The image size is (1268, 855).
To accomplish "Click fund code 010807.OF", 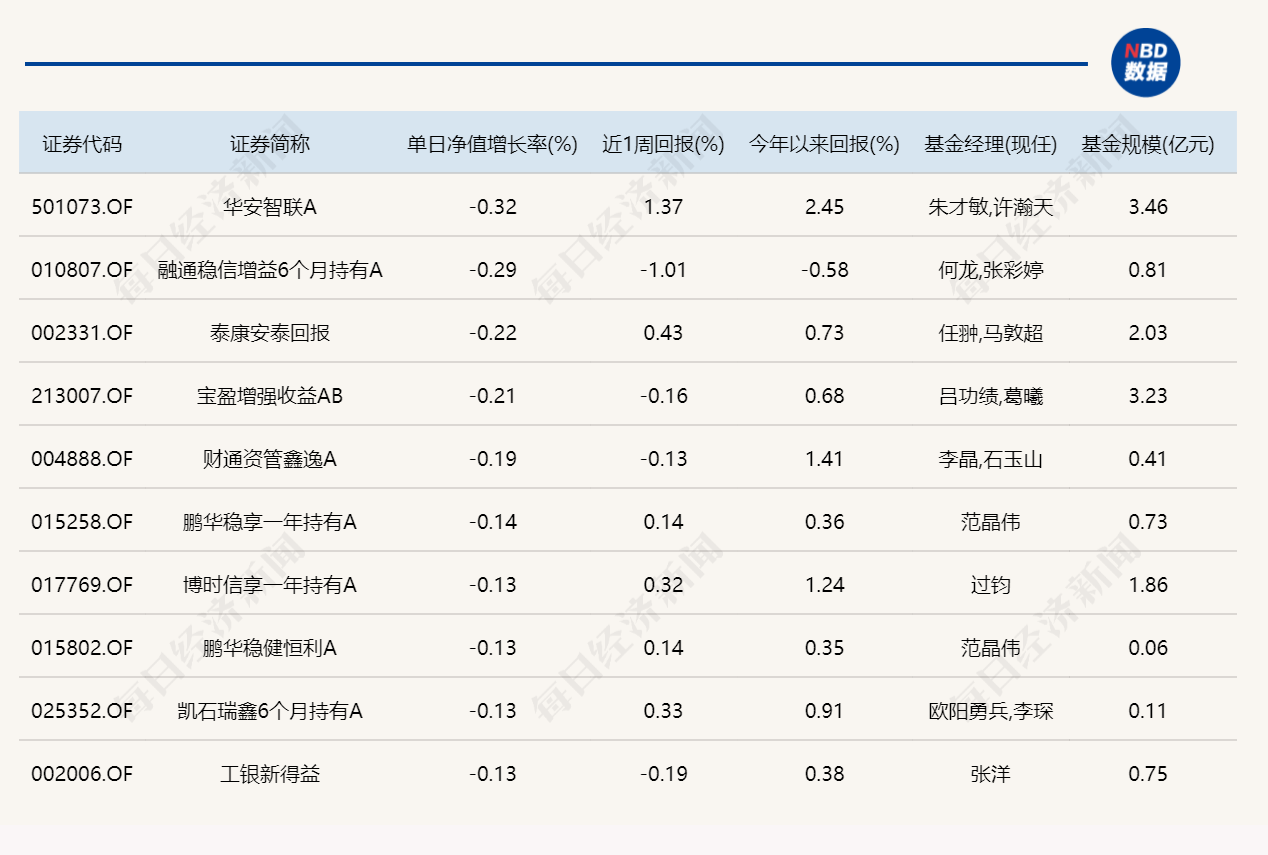I will 81,270.
